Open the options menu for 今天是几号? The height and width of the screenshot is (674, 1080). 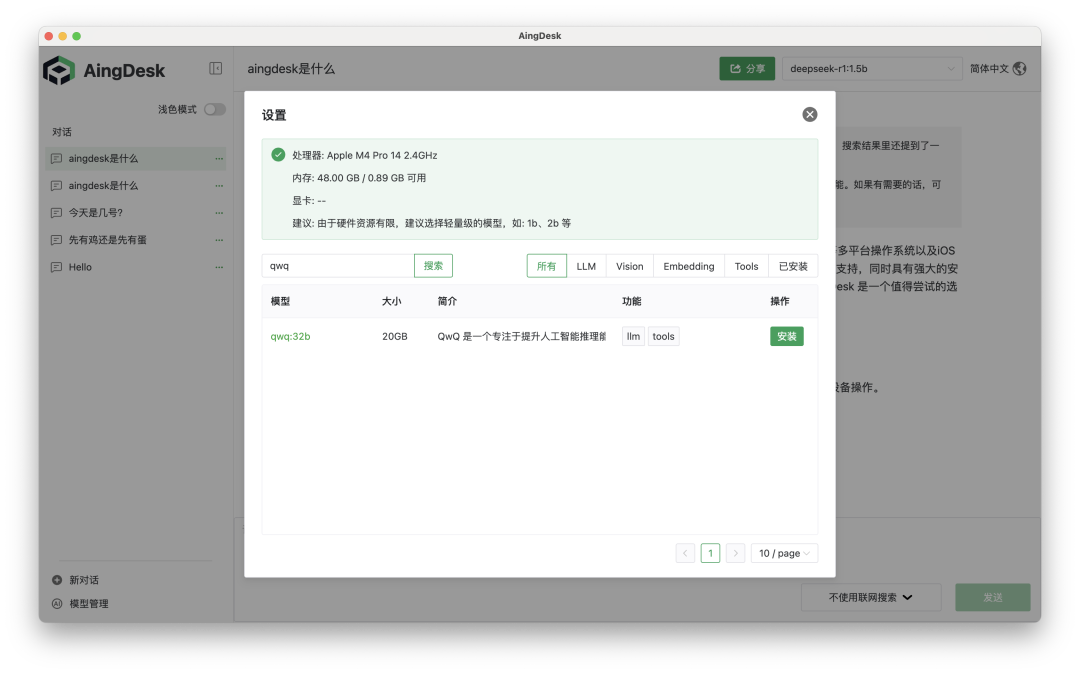[x=219, y=212]
